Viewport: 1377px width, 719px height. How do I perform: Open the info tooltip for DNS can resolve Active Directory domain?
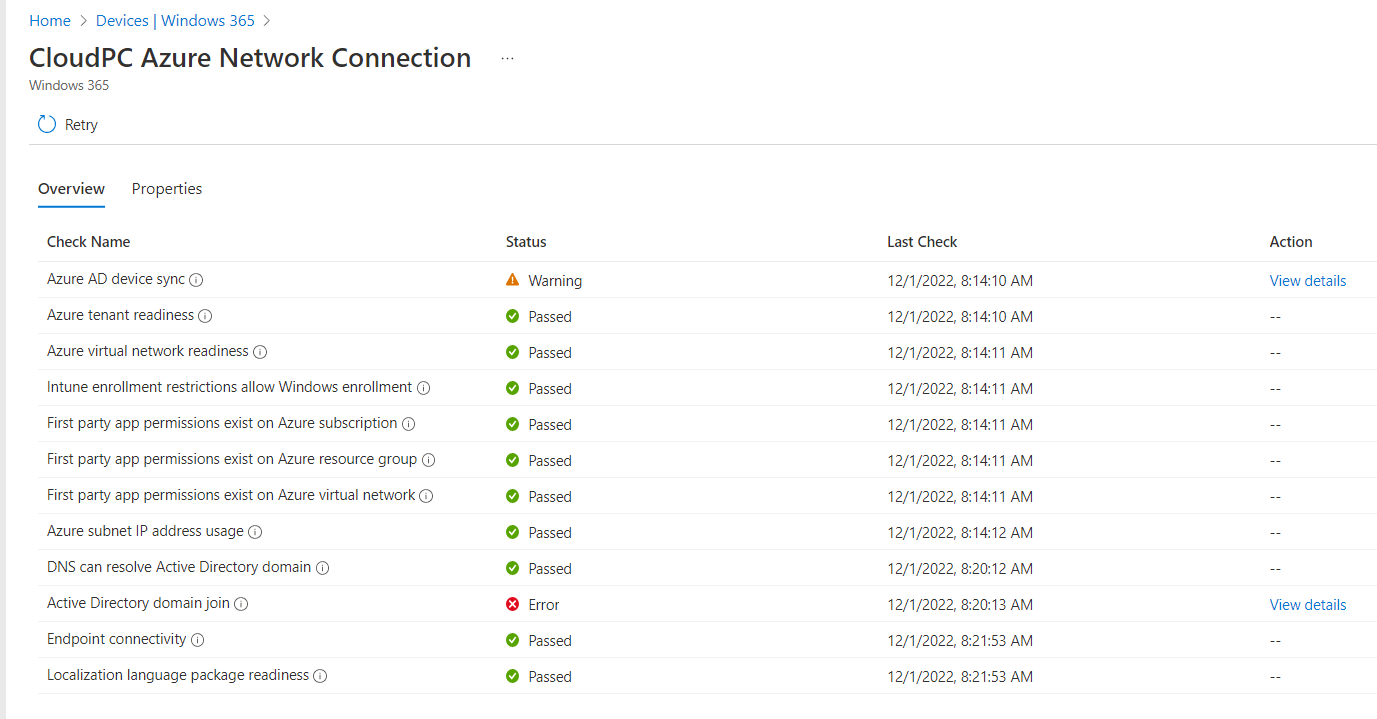pyautogui.click(x=322, y=568)
